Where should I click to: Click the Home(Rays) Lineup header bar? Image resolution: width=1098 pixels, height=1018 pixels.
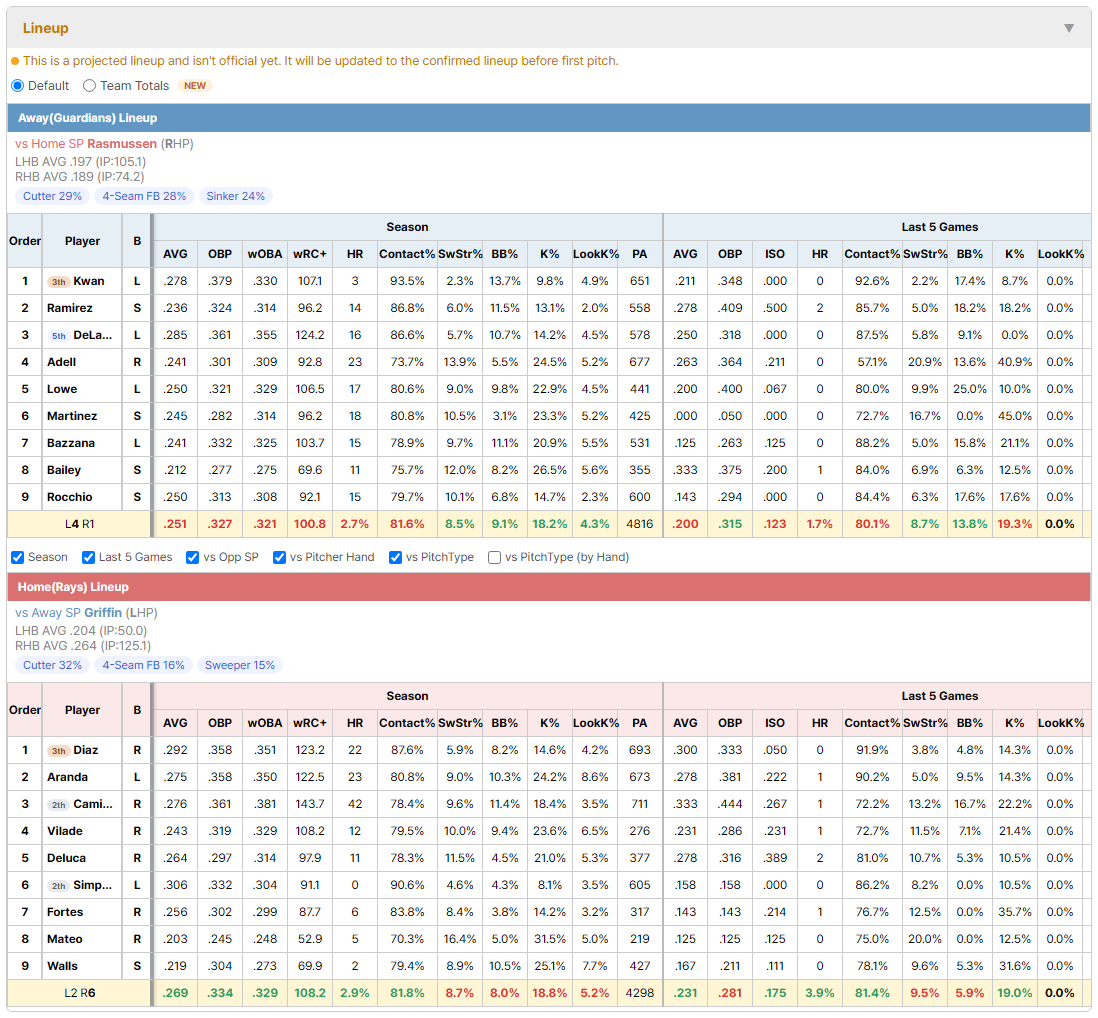point(549,587)
